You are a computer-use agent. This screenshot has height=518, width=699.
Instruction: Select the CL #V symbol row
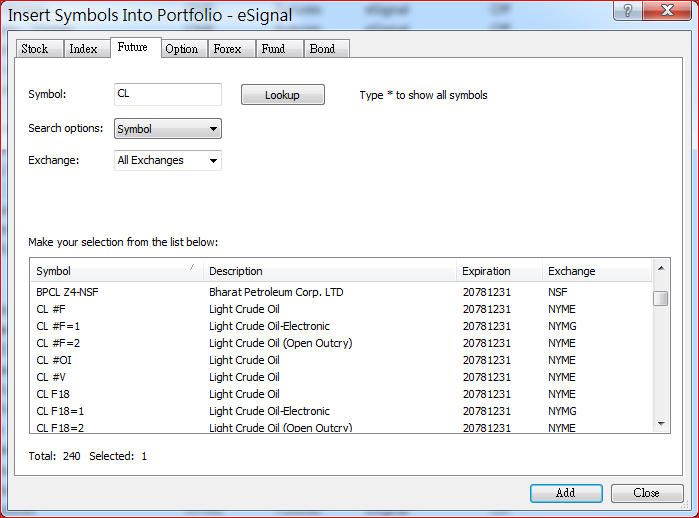(x=341, y=377)
